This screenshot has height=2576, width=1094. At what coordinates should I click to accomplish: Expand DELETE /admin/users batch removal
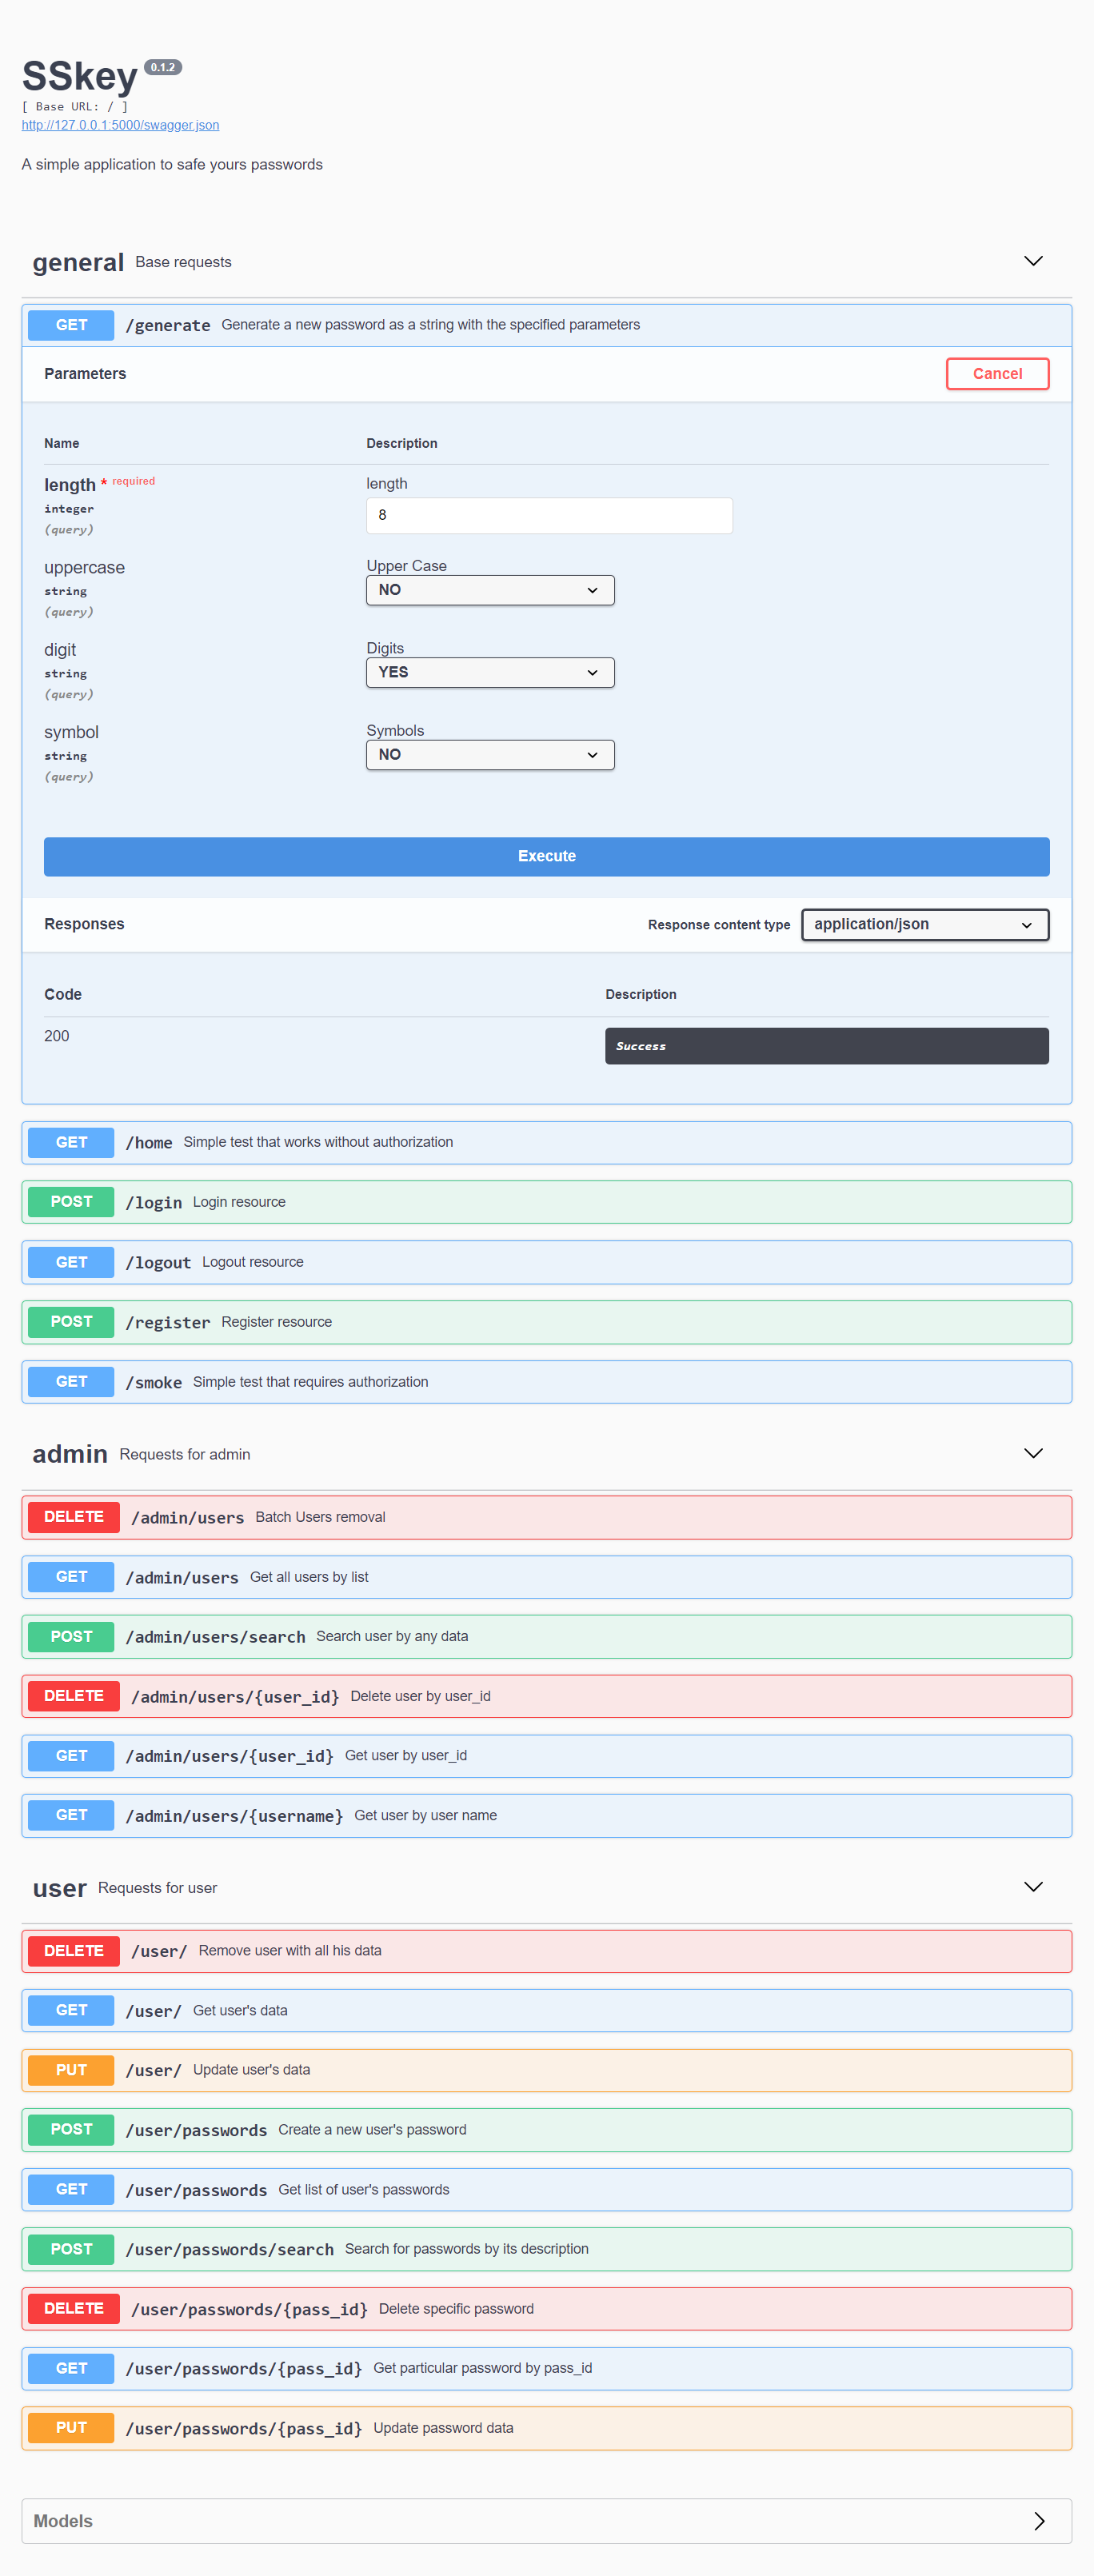pos(547,1517)
